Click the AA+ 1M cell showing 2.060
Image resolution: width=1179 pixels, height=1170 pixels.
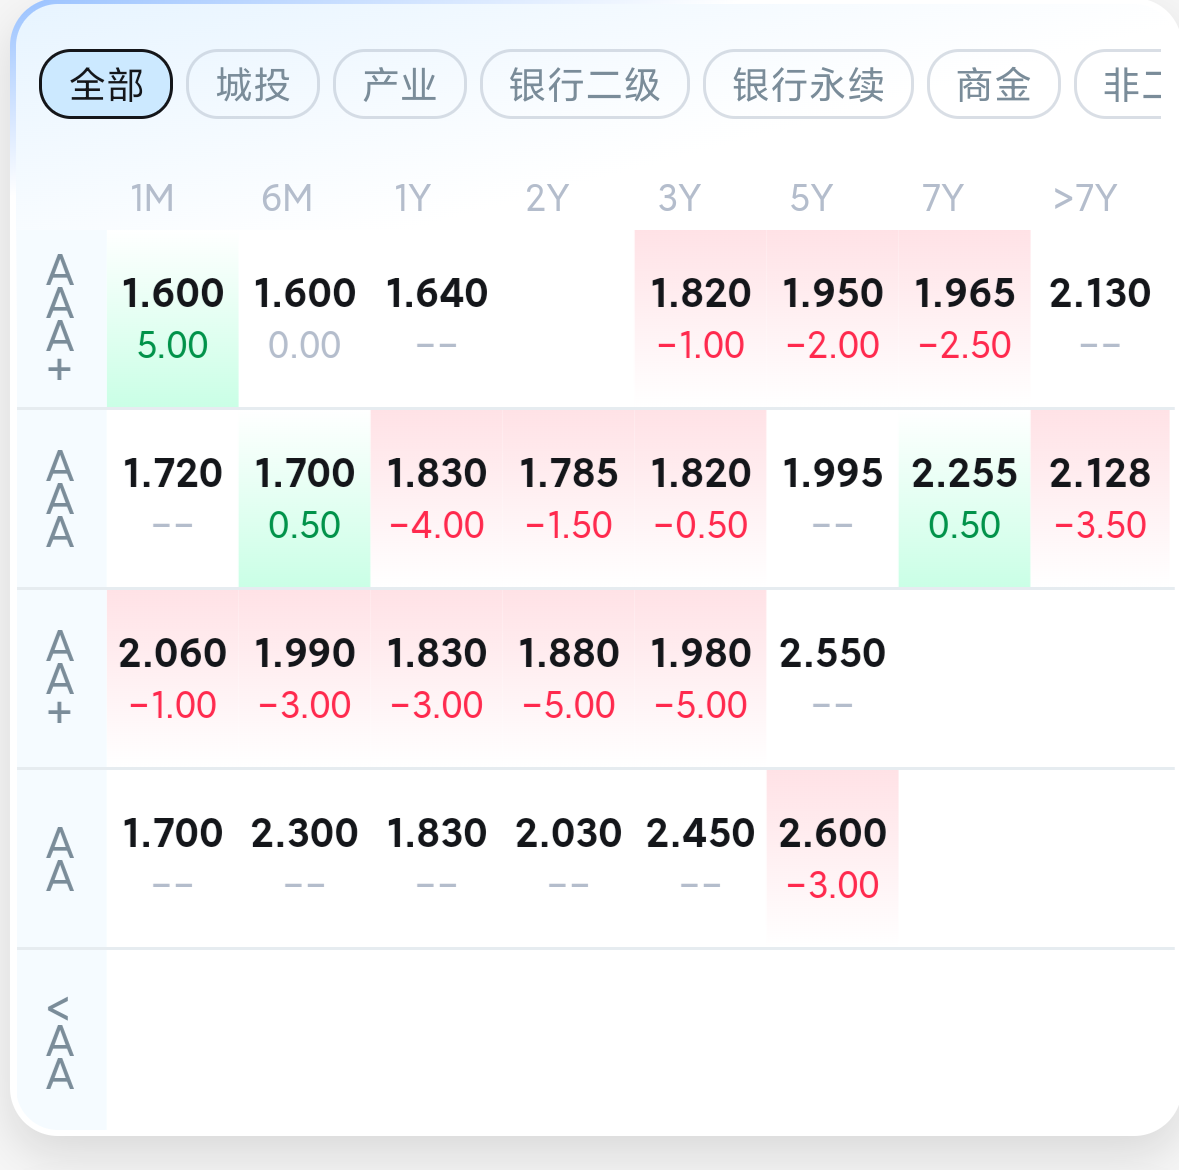coord(173,679)
